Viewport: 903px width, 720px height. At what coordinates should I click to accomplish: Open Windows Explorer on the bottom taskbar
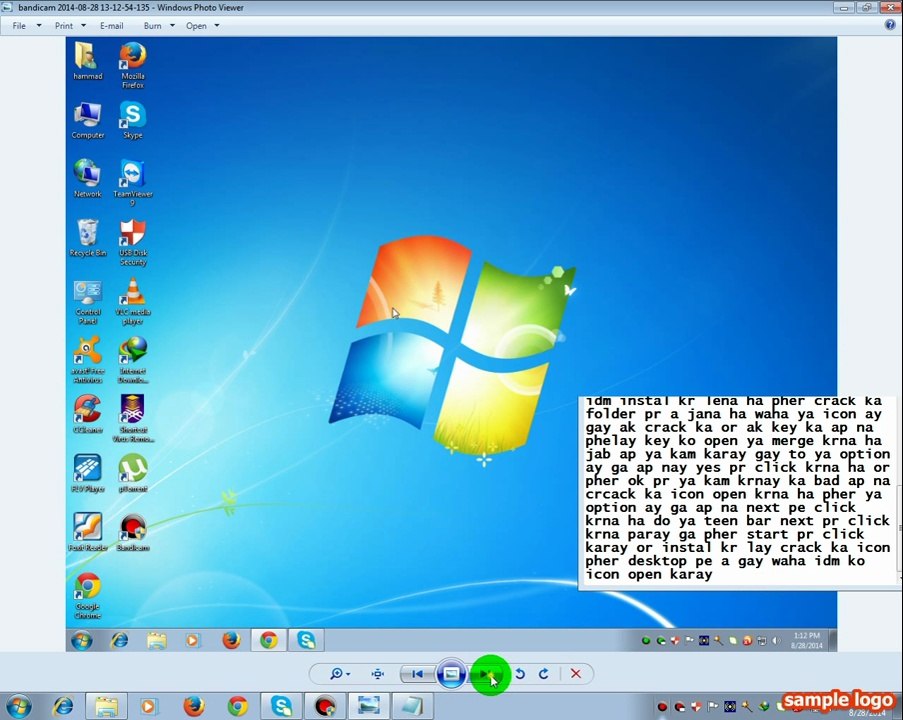(107, 706)
